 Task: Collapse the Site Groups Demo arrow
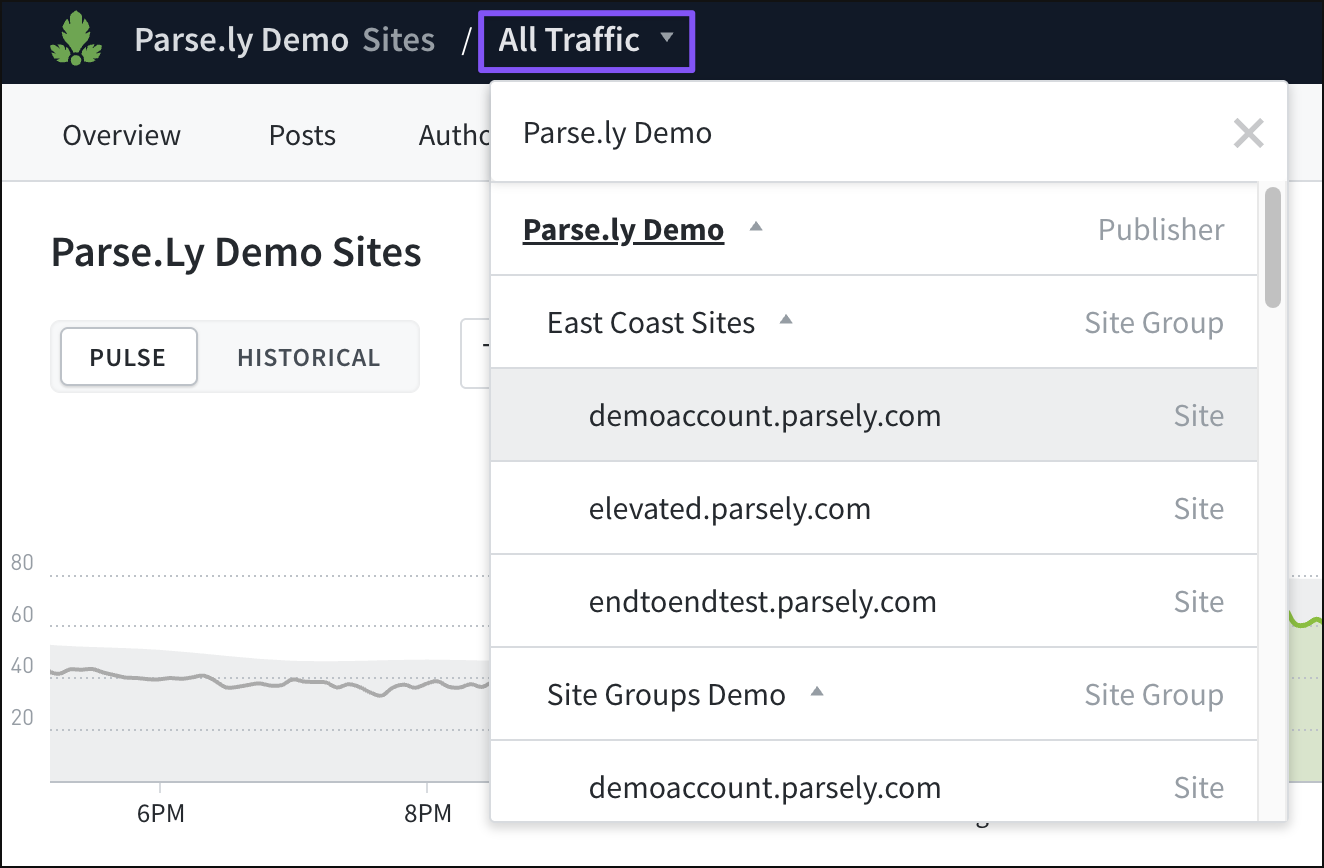click(817, 692)
